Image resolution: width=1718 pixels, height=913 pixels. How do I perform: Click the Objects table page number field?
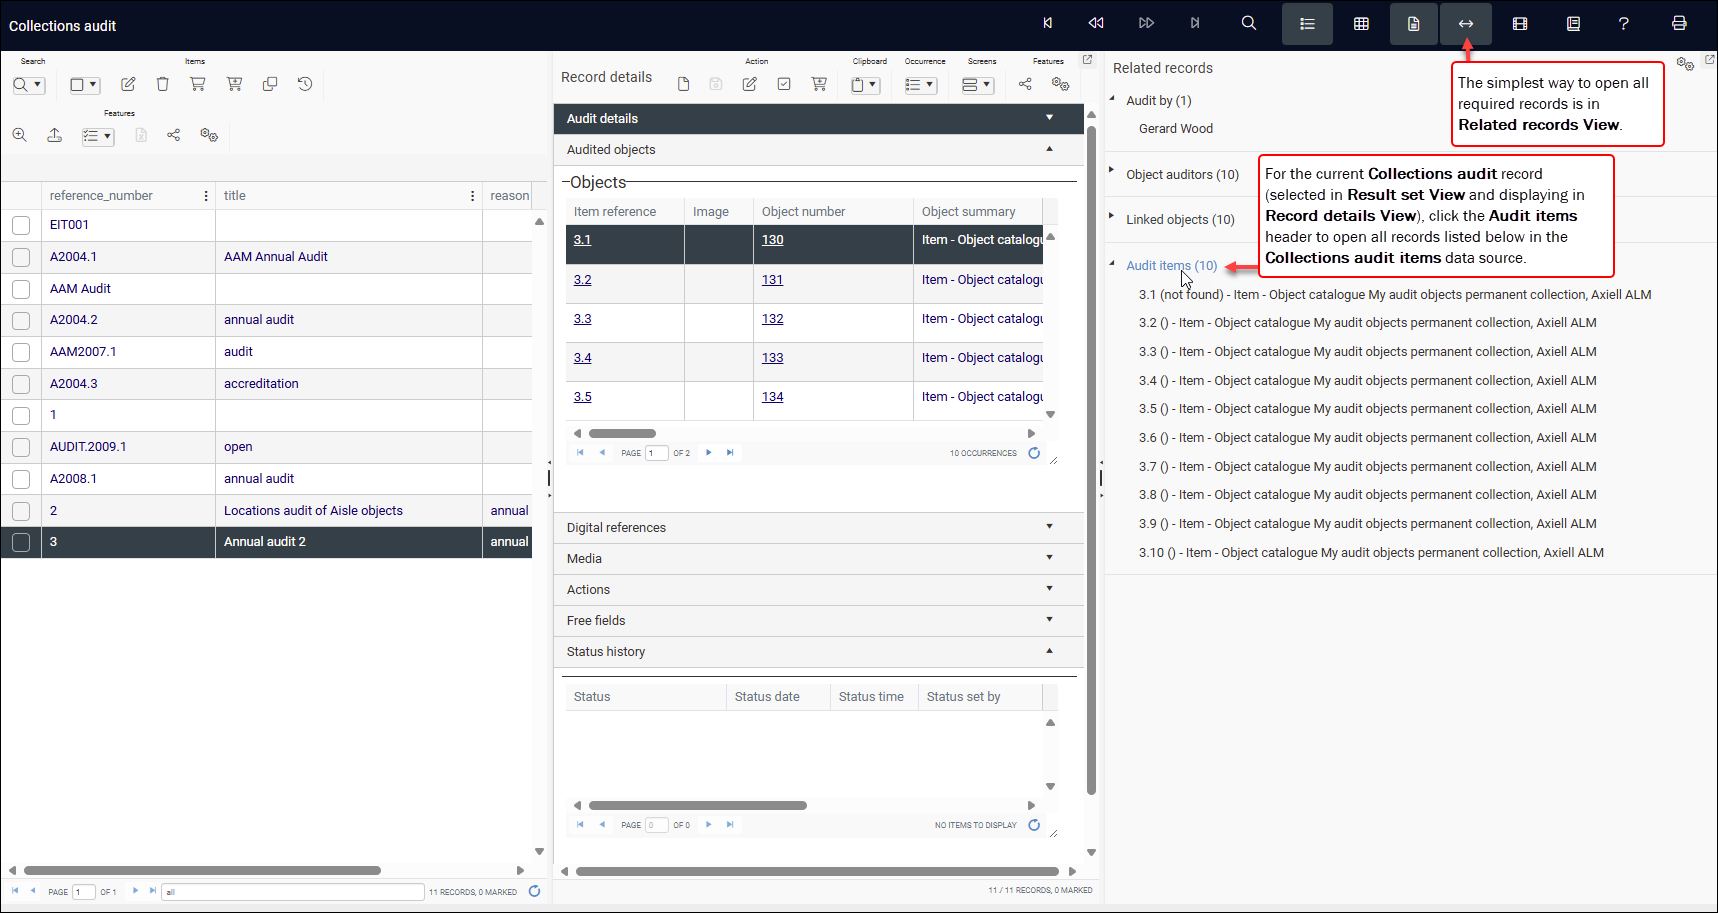click(x=657, y=453)
